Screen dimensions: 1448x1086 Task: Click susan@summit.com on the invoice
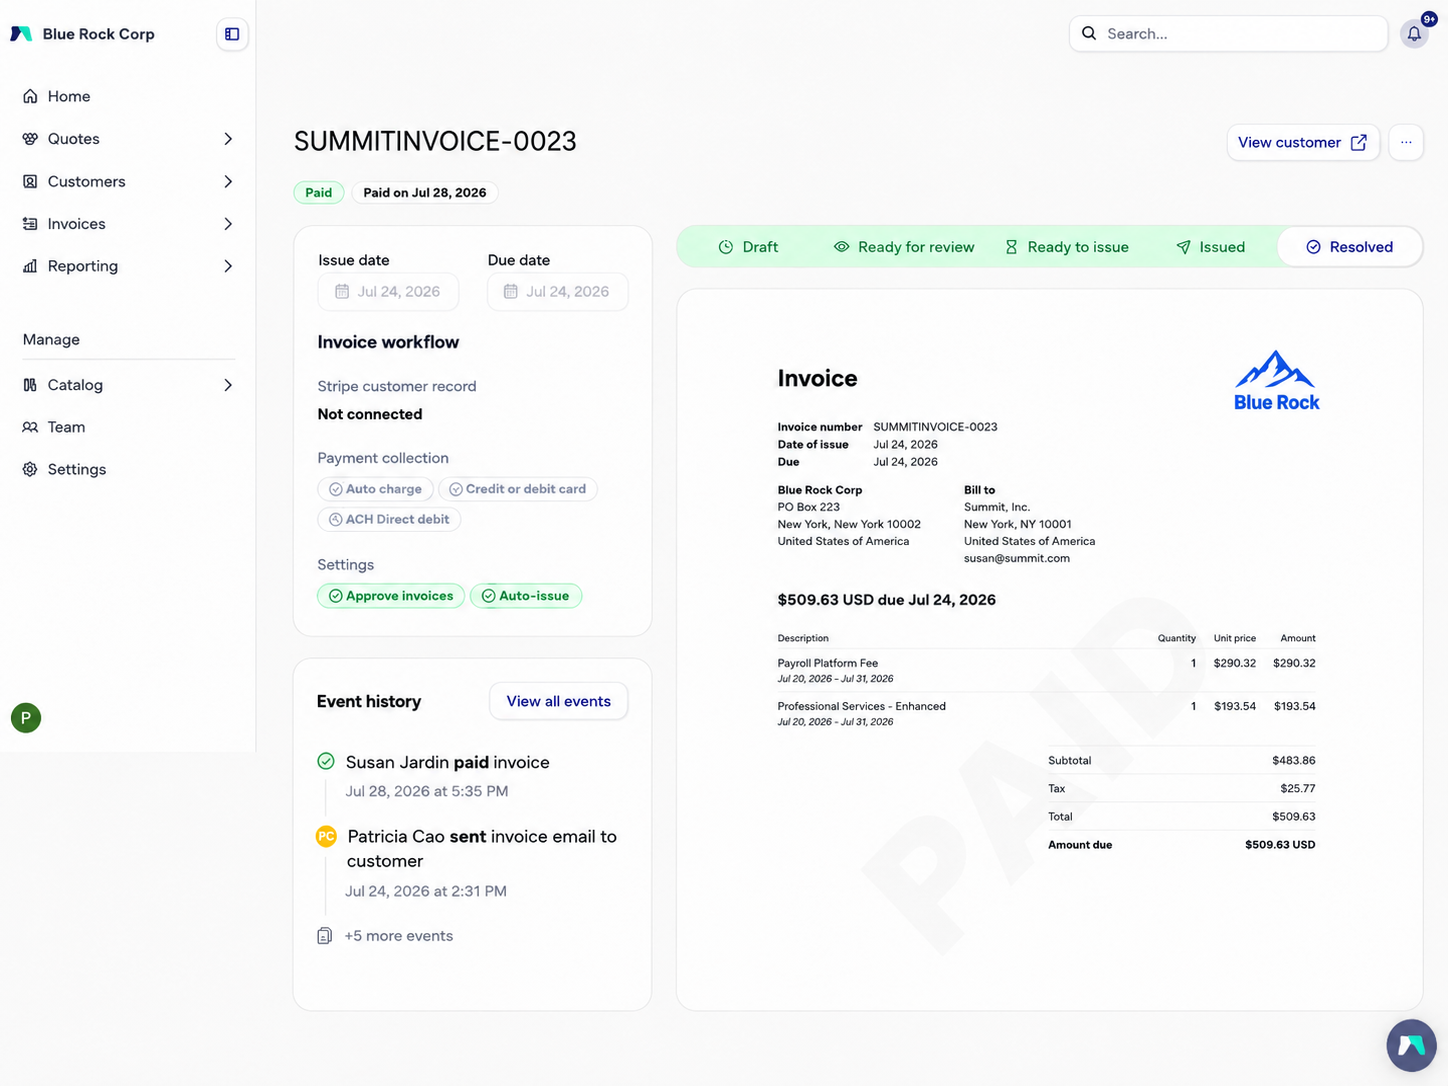tap(1016, 558)
